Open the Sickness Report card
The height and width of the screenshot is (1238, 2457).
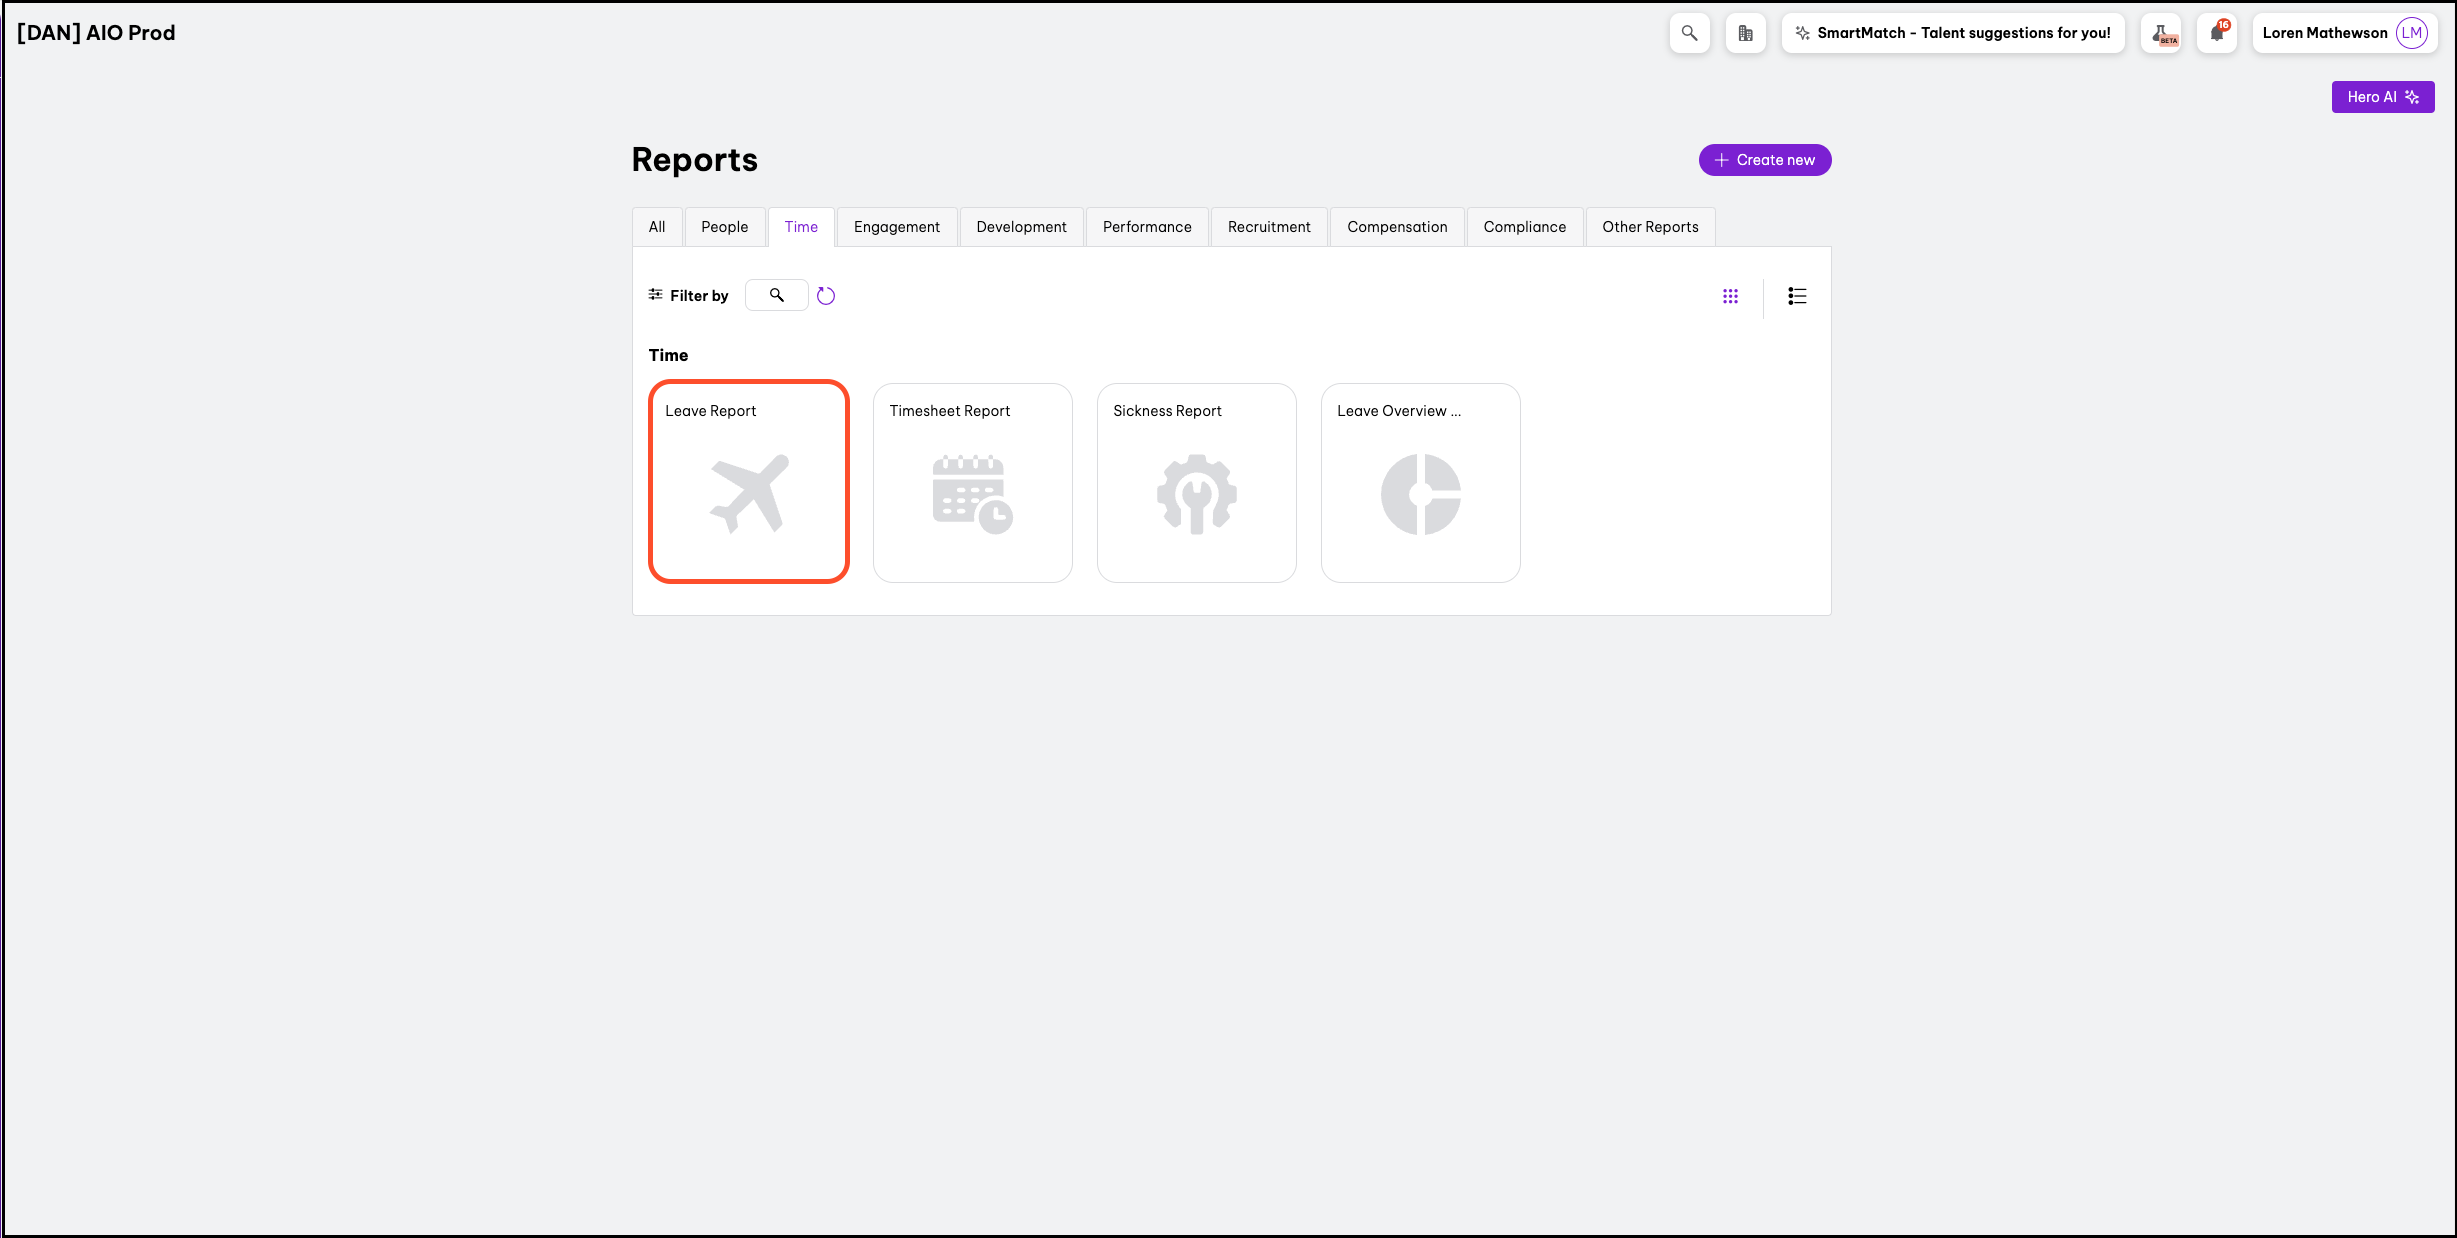pyautogui.click(x=1196, y=481)
